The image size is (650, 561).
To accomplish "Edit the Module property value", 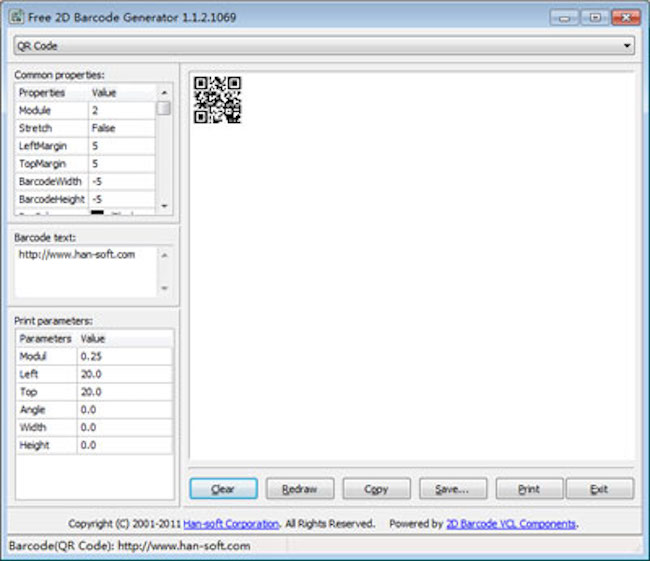I will click(x=120, y=110).
